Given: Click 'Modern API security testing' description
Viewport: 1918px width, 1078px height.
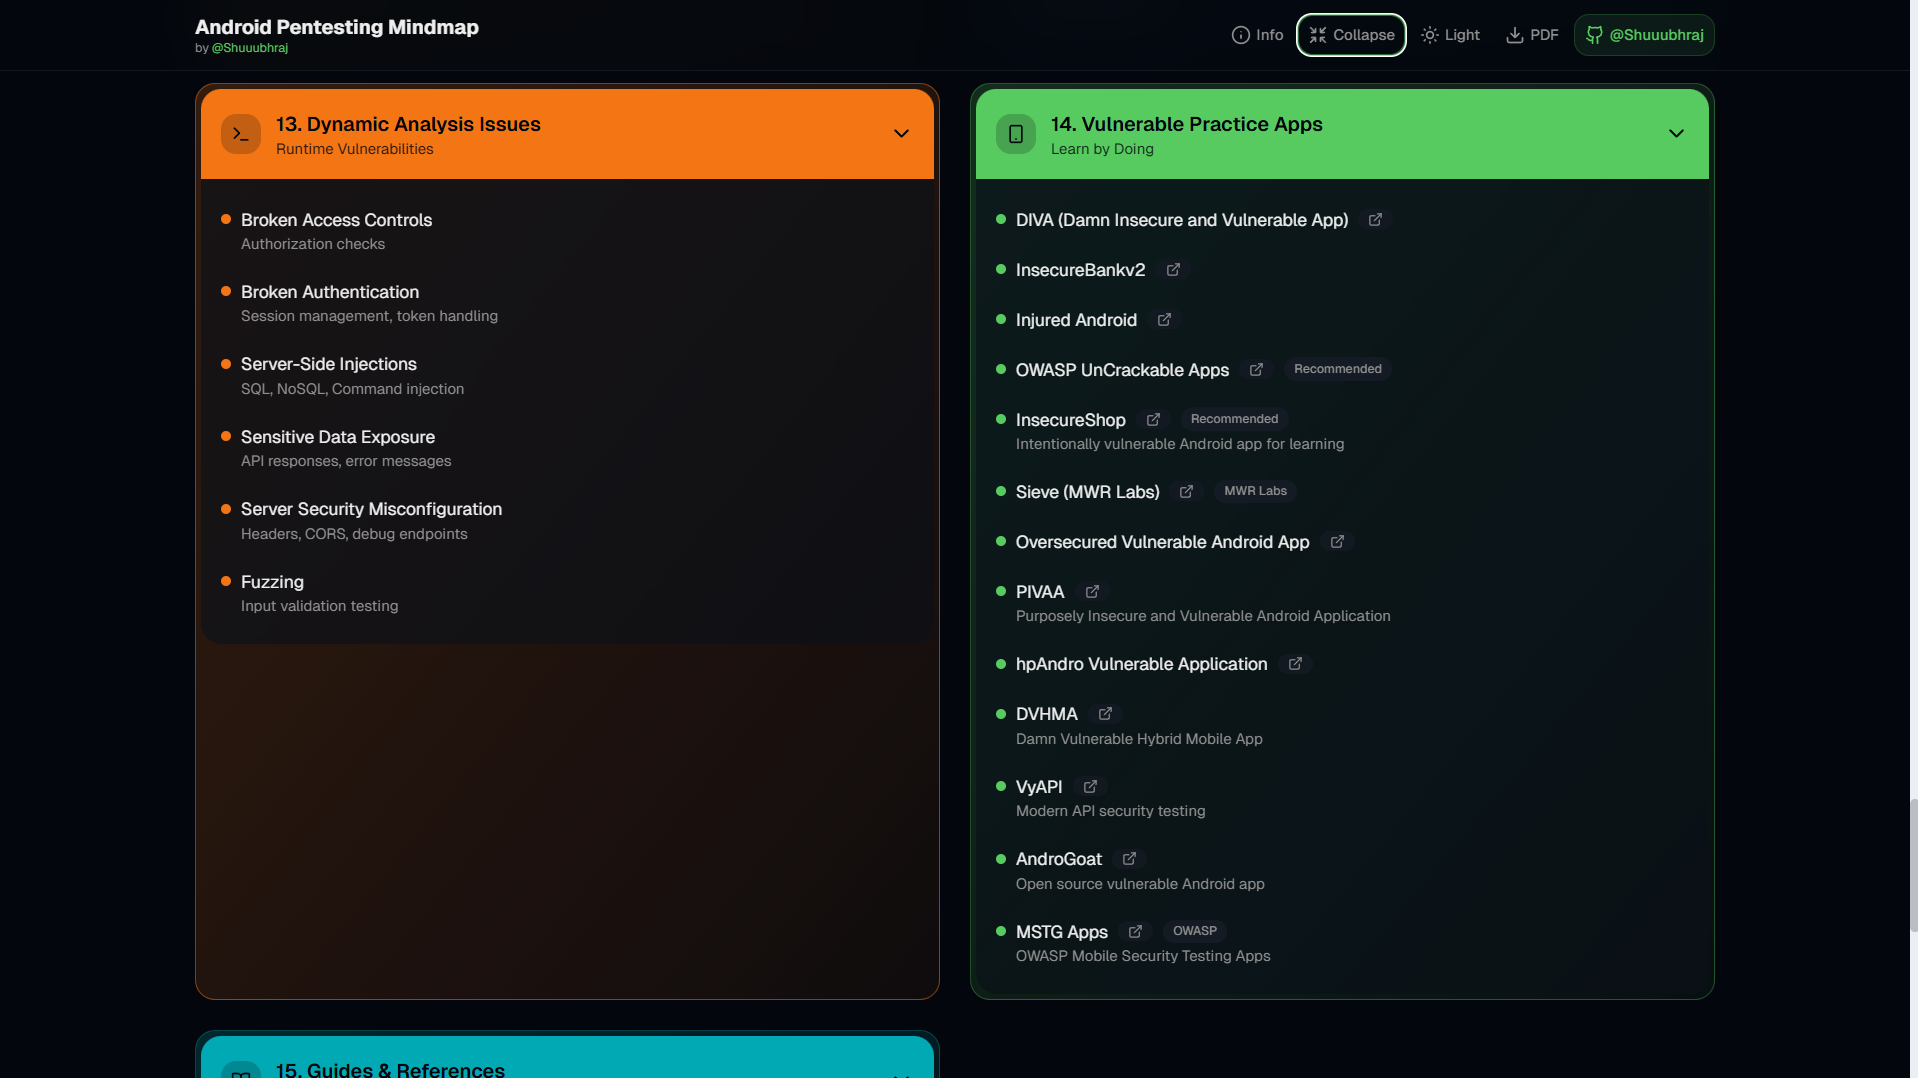Looking at the screenshot, I should [1110, 811].
